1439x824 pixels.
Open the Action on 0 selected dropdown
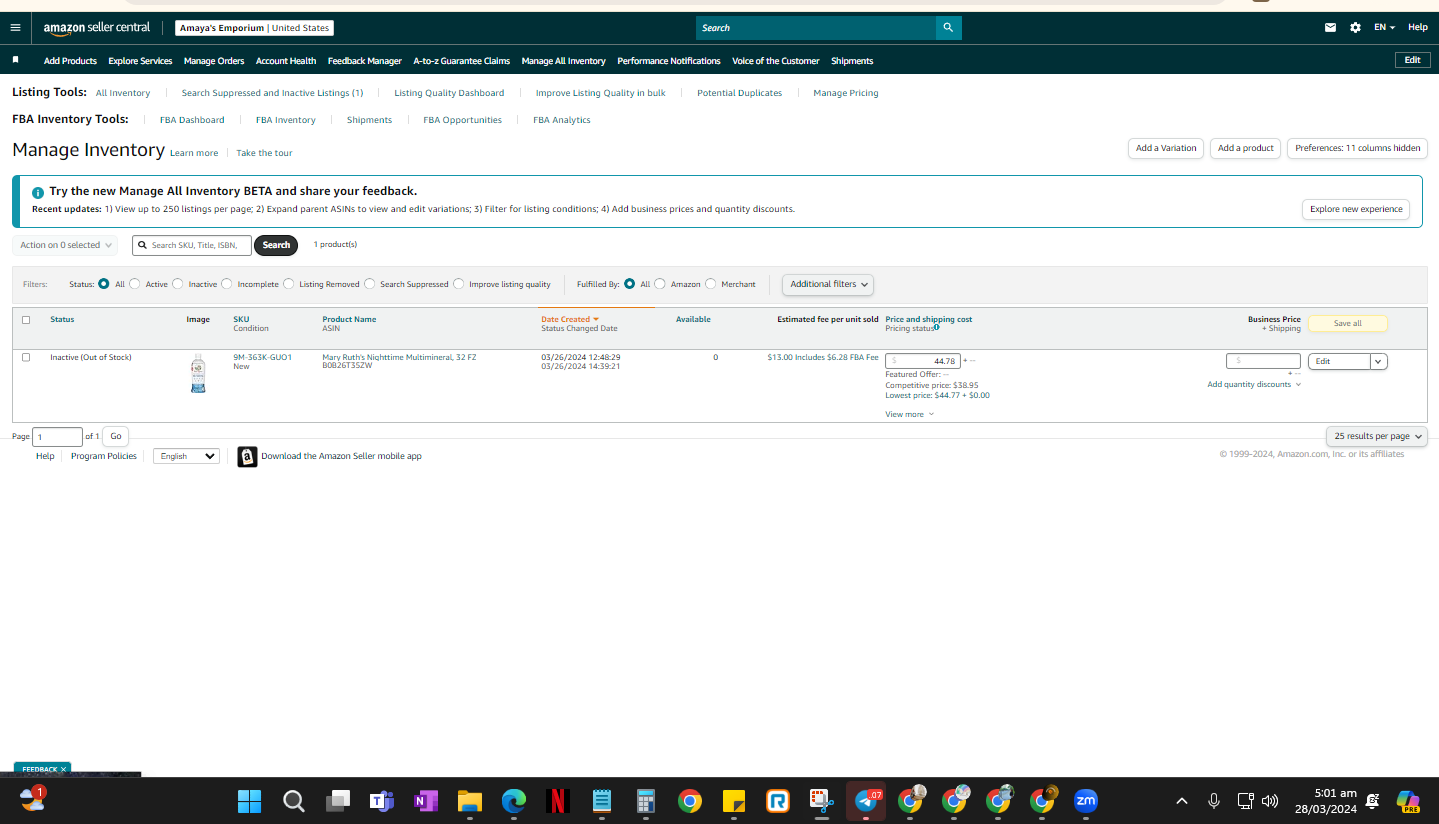tap(65, 245)
